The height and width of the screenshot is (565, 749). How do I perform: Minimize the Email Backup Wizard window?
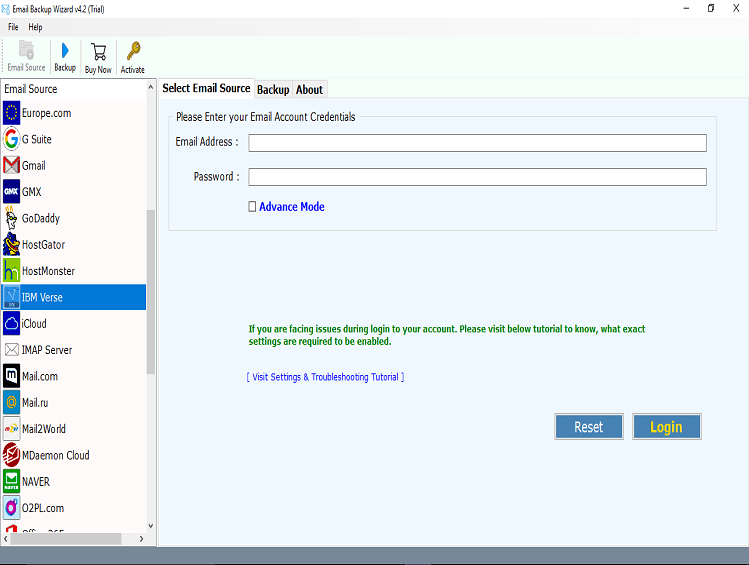pyautogui.click(x=686, y=9)
